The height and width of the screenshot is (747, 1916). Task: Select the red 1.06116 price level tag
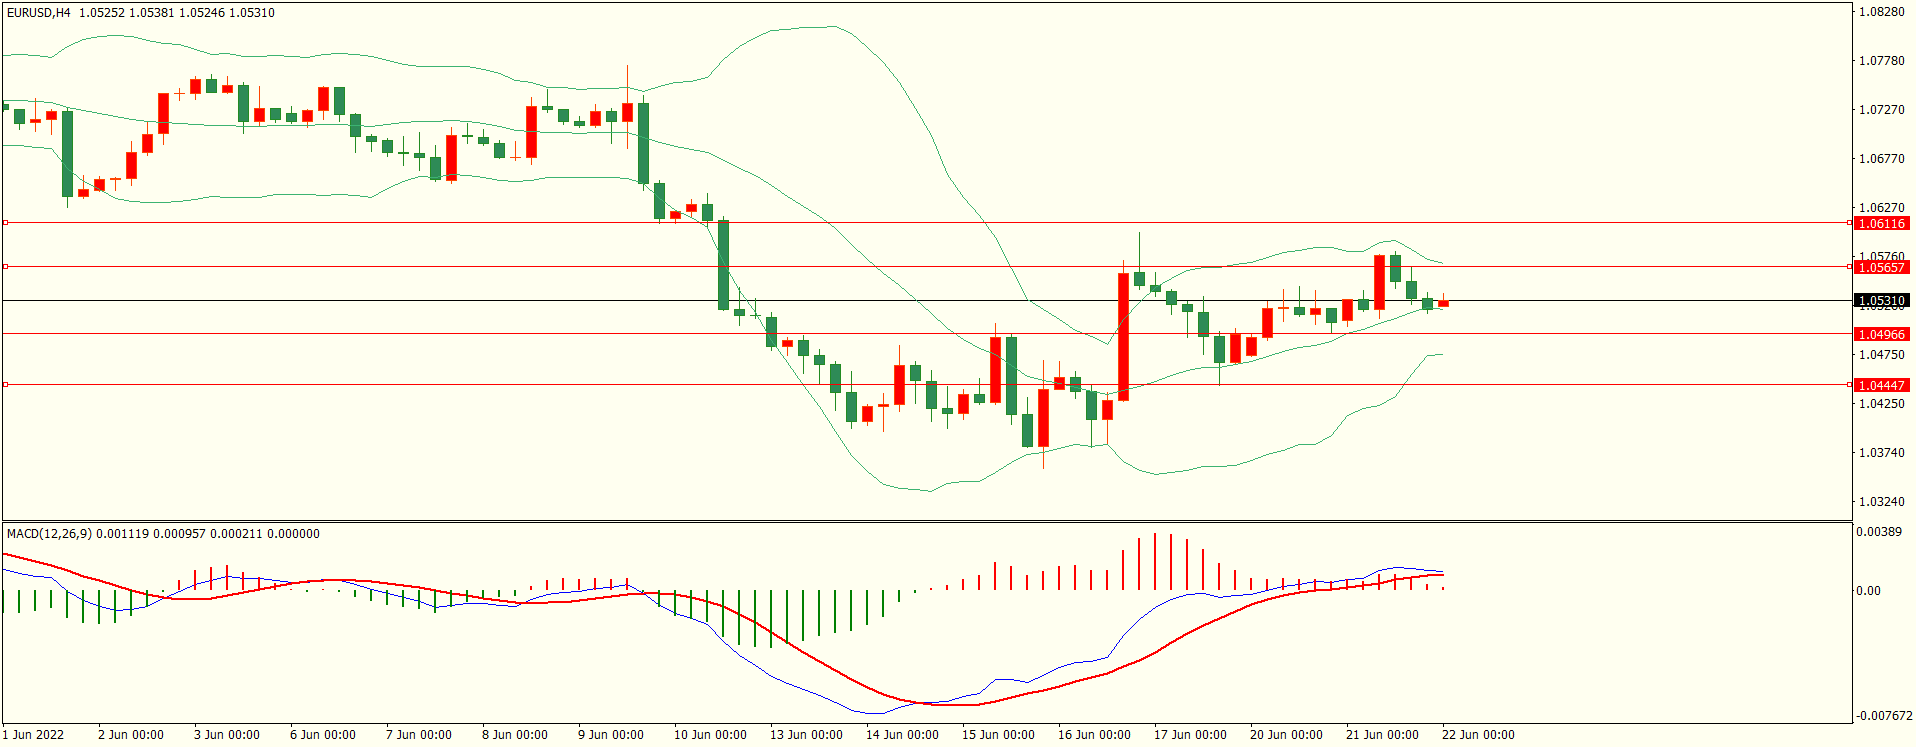1881,224
